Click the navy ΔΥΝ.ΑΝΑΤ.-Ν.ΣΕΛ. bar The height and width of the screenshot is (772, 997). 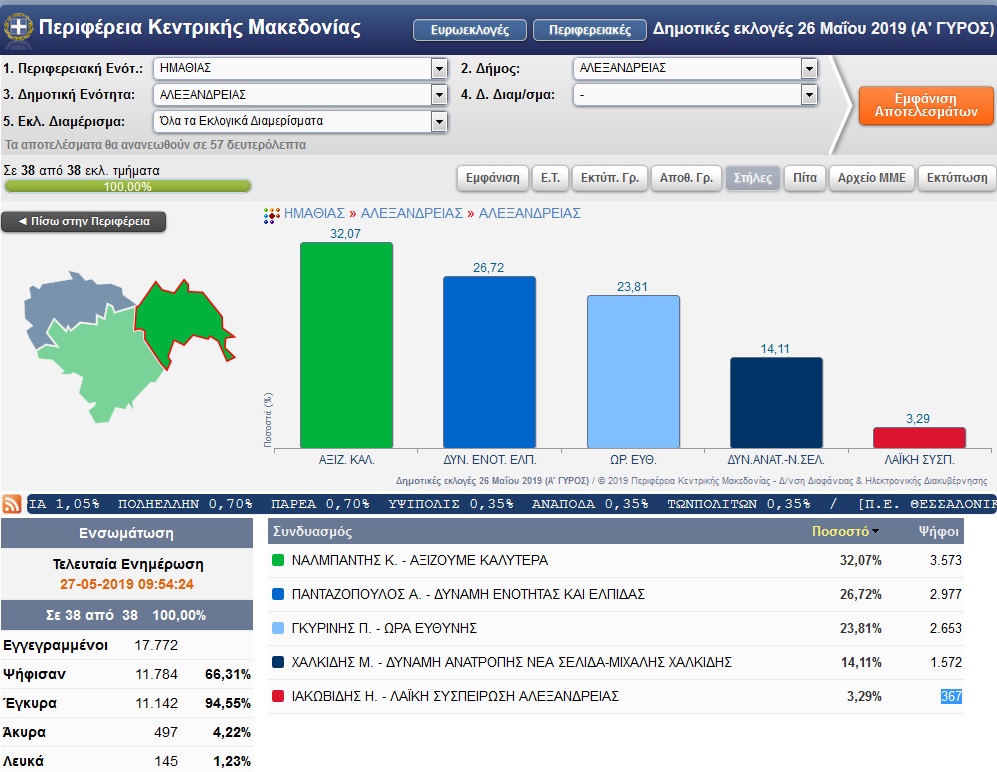776,403
